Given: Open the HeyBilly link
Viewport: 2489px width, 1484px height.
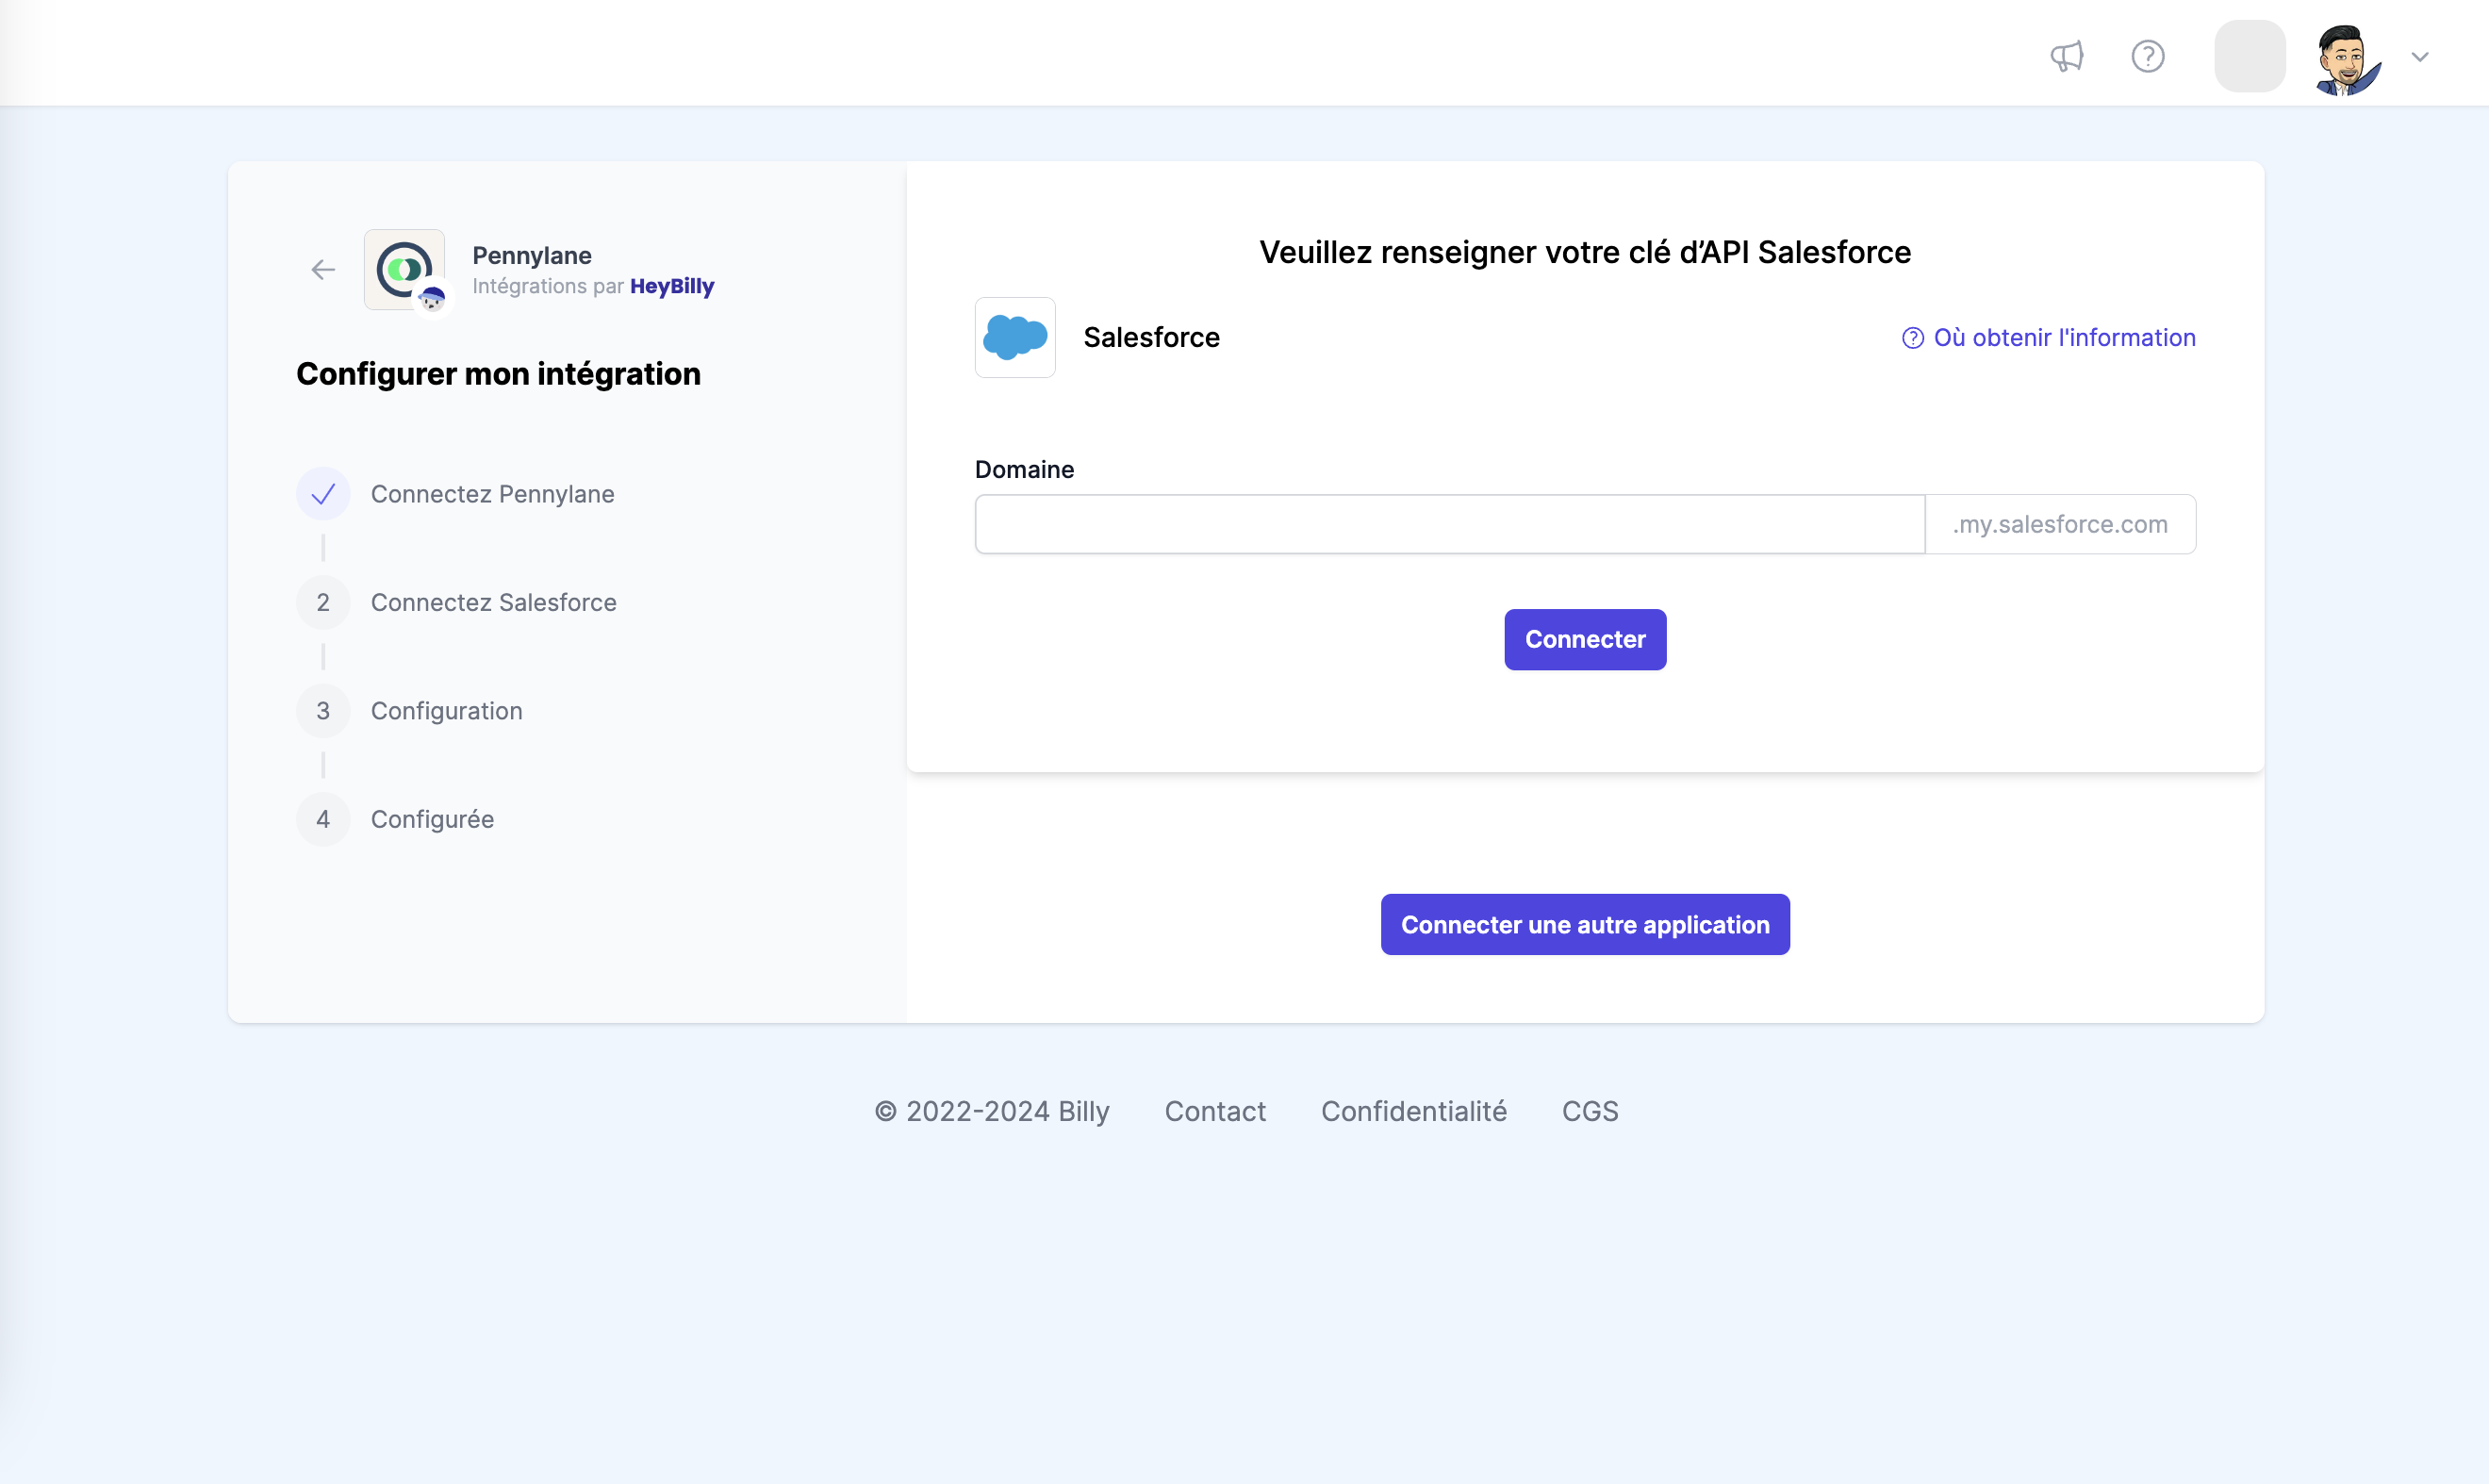Looking at the screenshot, I should coord(672,286).
